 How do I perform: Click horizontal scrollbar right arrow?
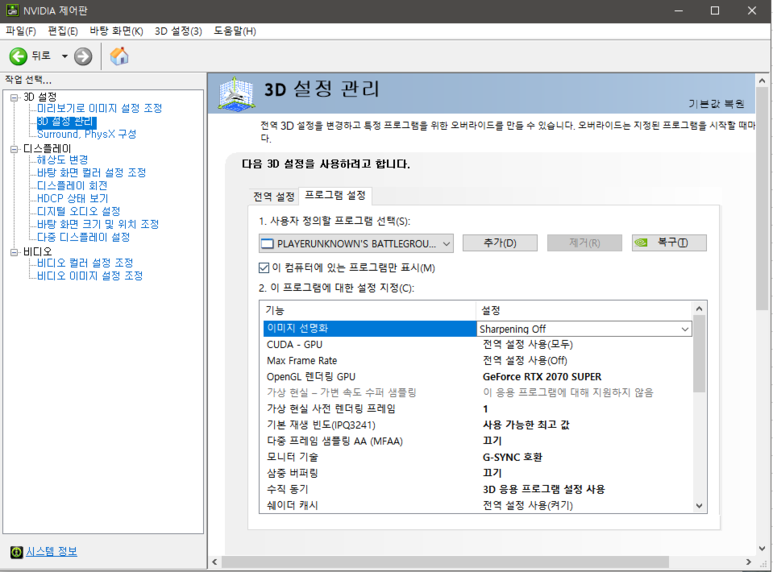pyautogui.click(x=748, y=562)
